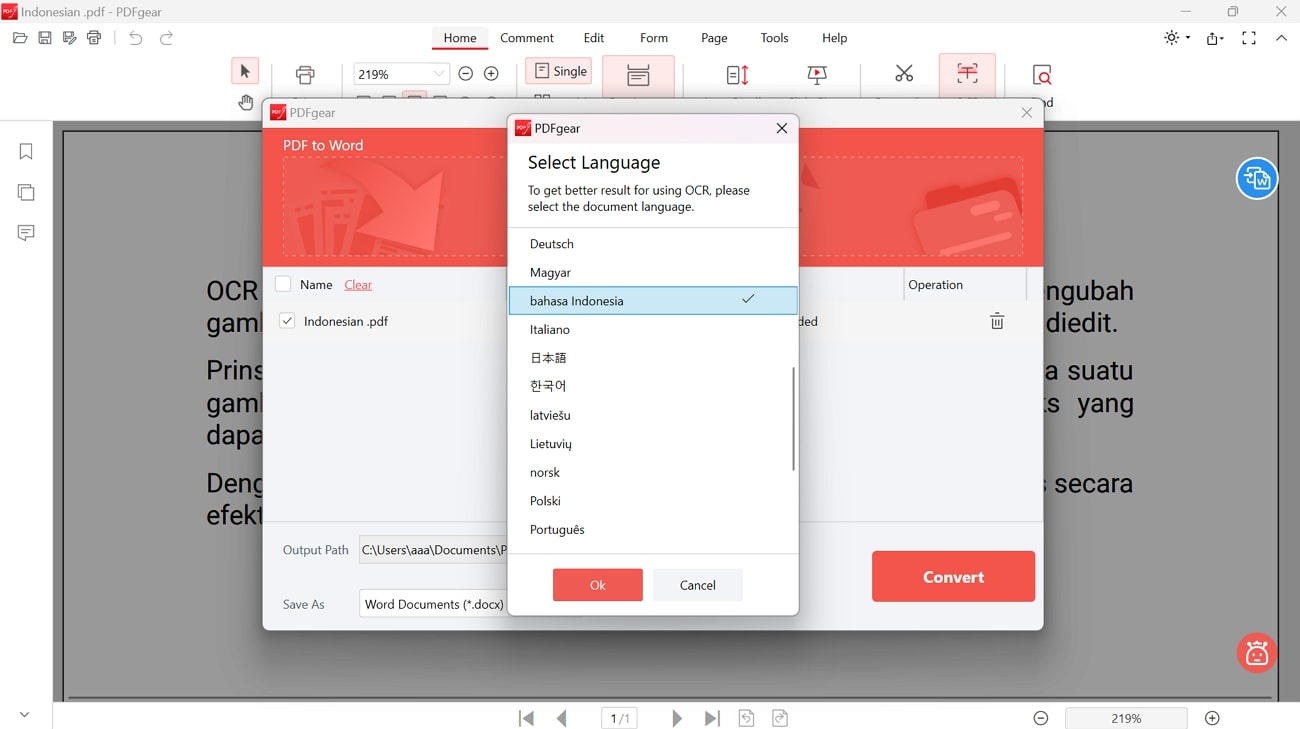Rotate page counterclockwise in bottom bar
1300x729 pixels.
click(746, 718)
